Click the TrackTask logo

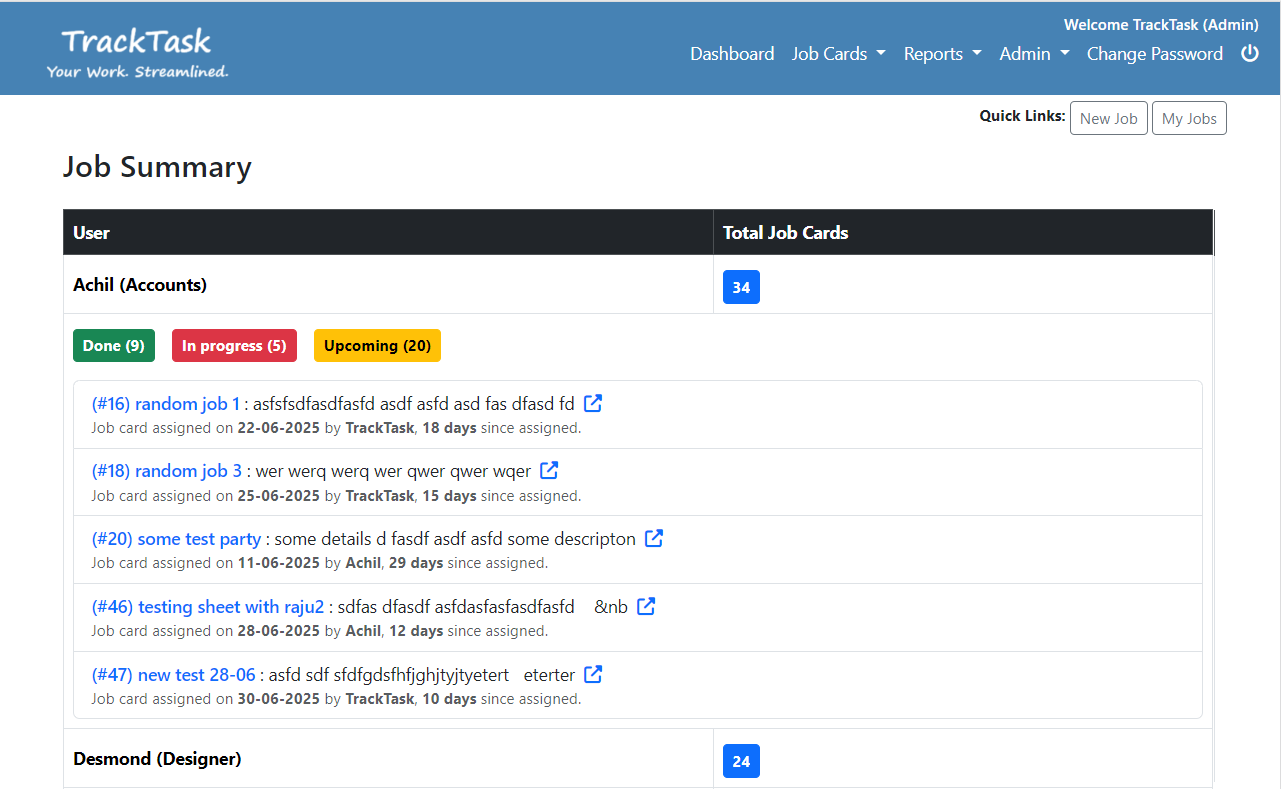[x=137, y=52]
